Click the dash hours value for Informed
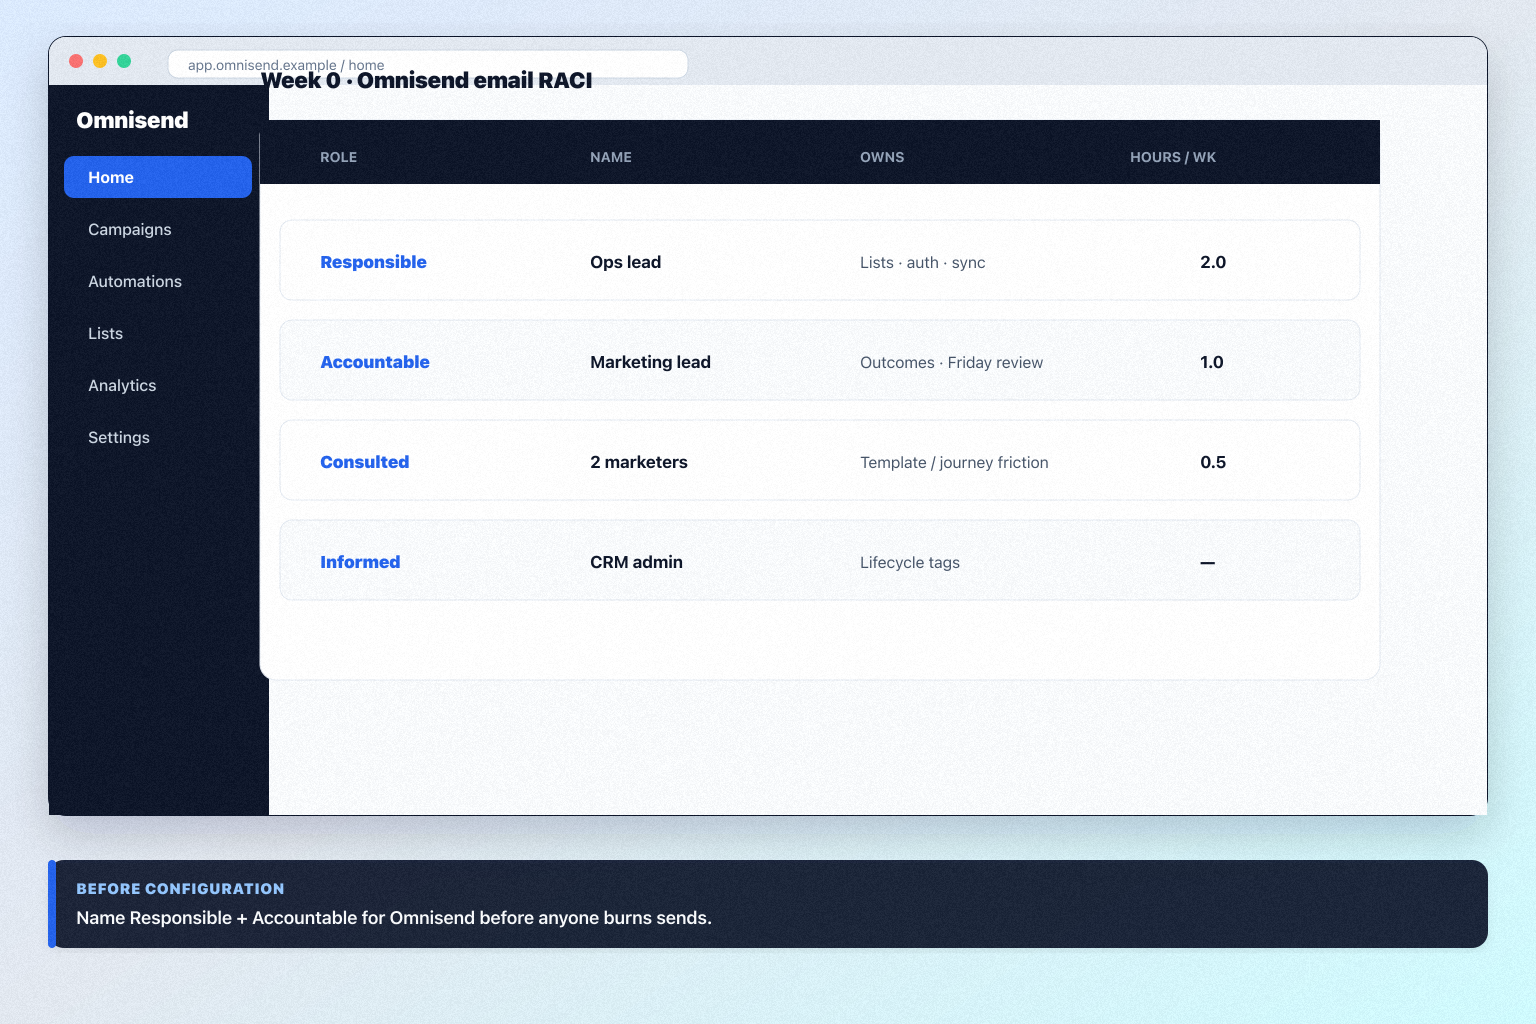 (1208, 563)
